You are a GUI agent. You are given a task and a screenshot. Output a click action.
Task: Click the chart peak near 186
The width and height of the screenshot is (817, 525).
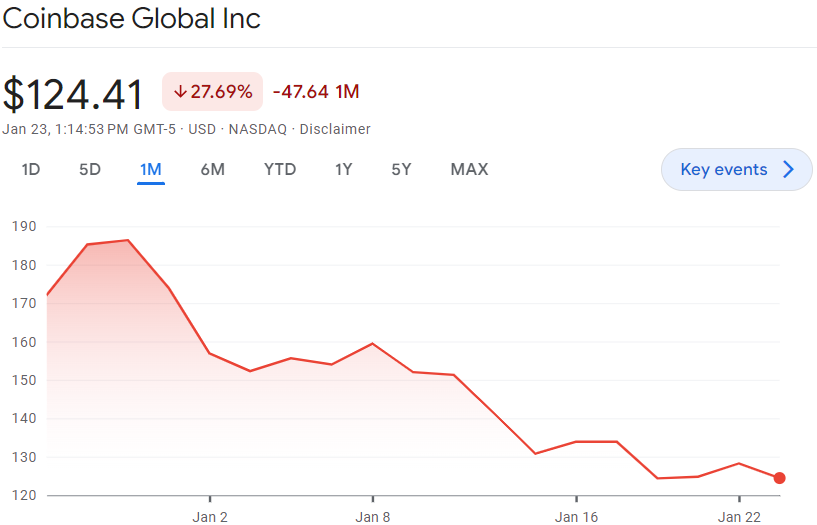127,240
